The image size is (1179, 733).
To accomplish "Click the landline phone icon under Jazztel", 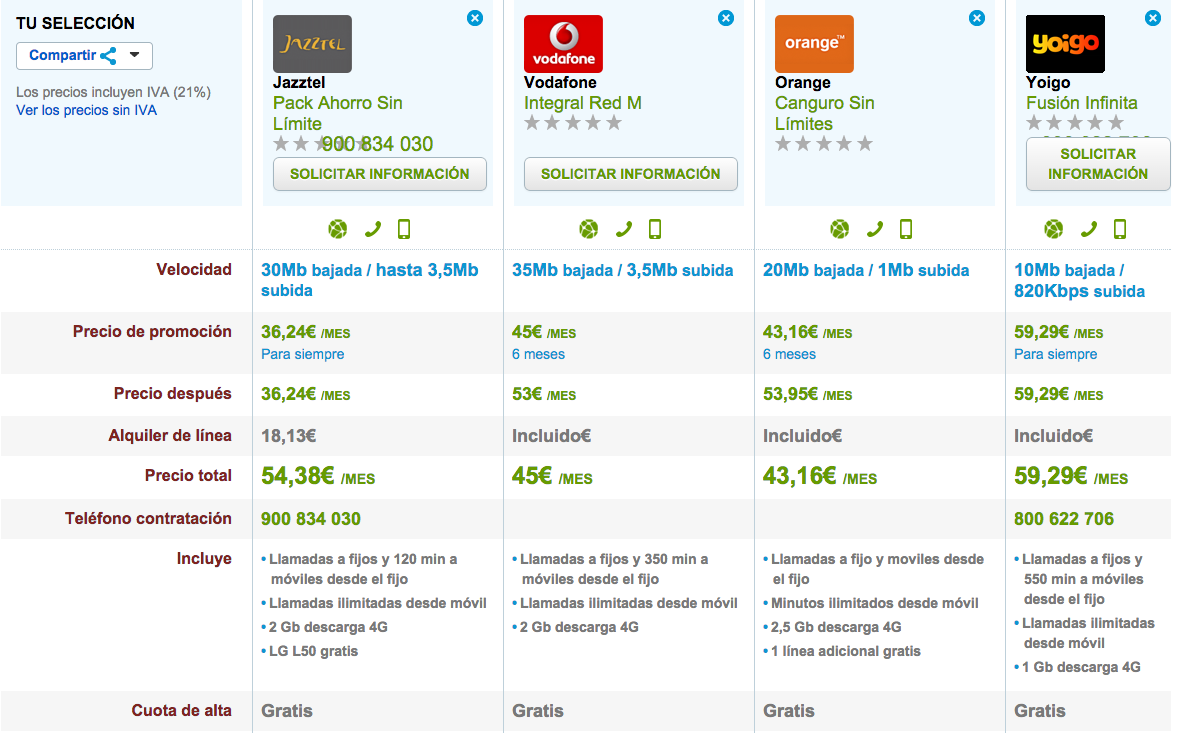I will coord(373,229).
